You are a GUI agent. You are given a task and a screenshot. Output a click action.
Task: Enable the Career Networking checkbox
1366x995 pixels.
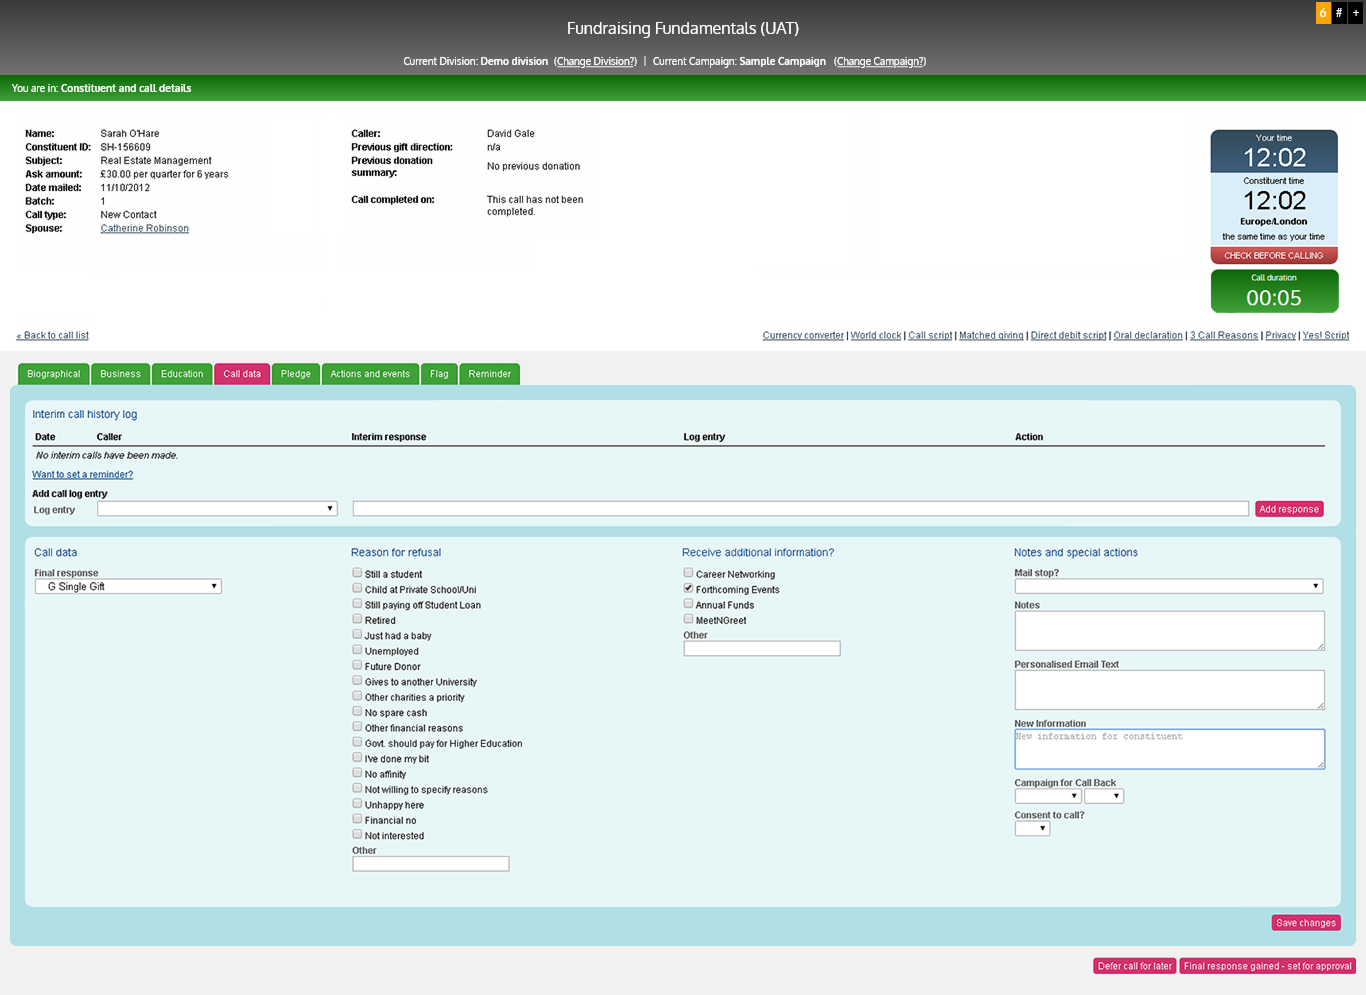688,573
